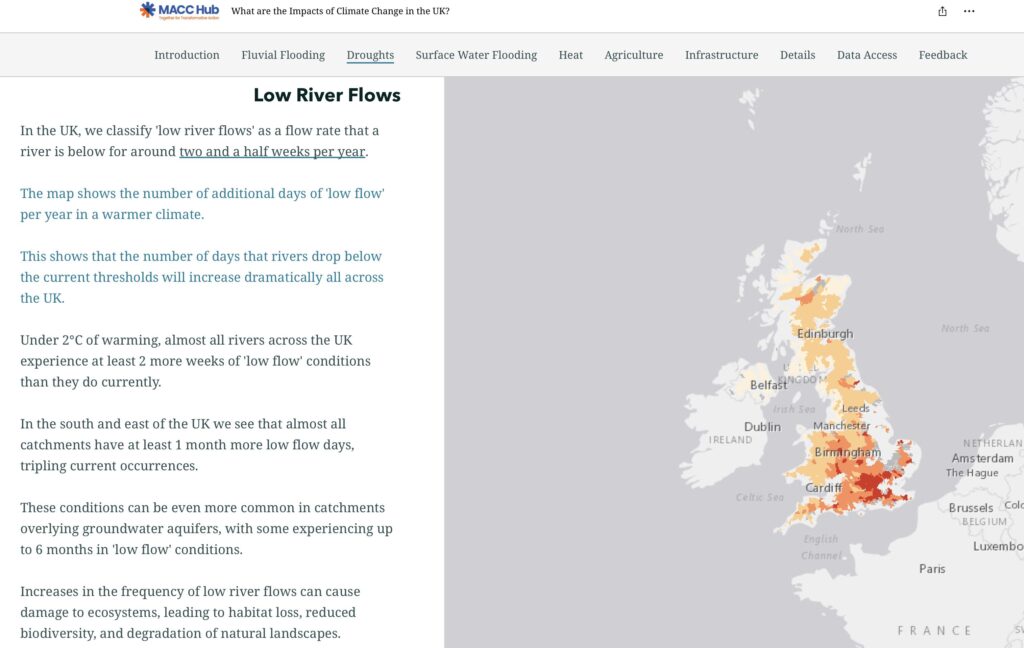
Task: Click the story title about Climate Change impacts
Action: [340, 11]
